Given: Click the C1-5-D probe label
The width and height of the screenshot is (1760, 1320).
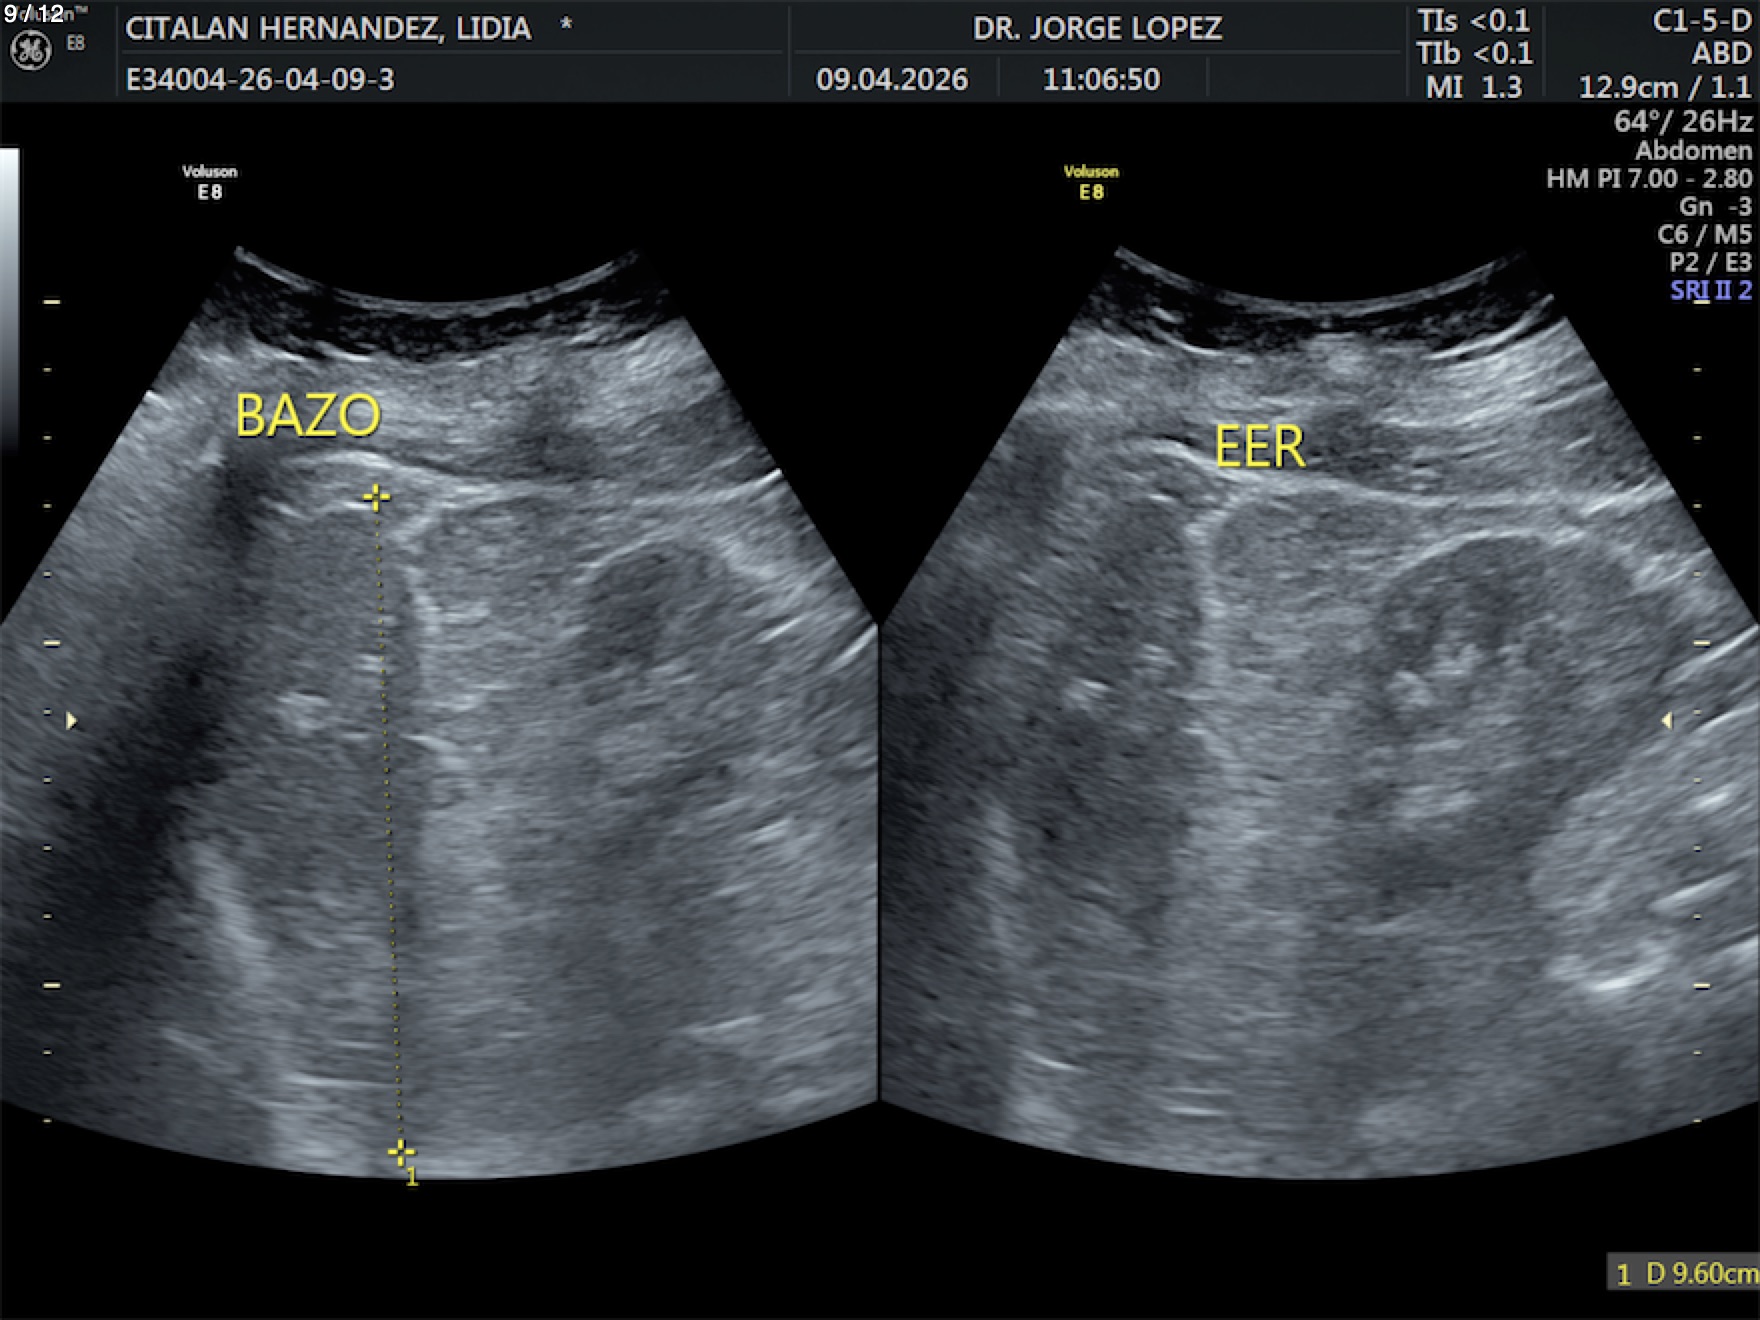Looking at the screenshot, I should click(1701, 22).
